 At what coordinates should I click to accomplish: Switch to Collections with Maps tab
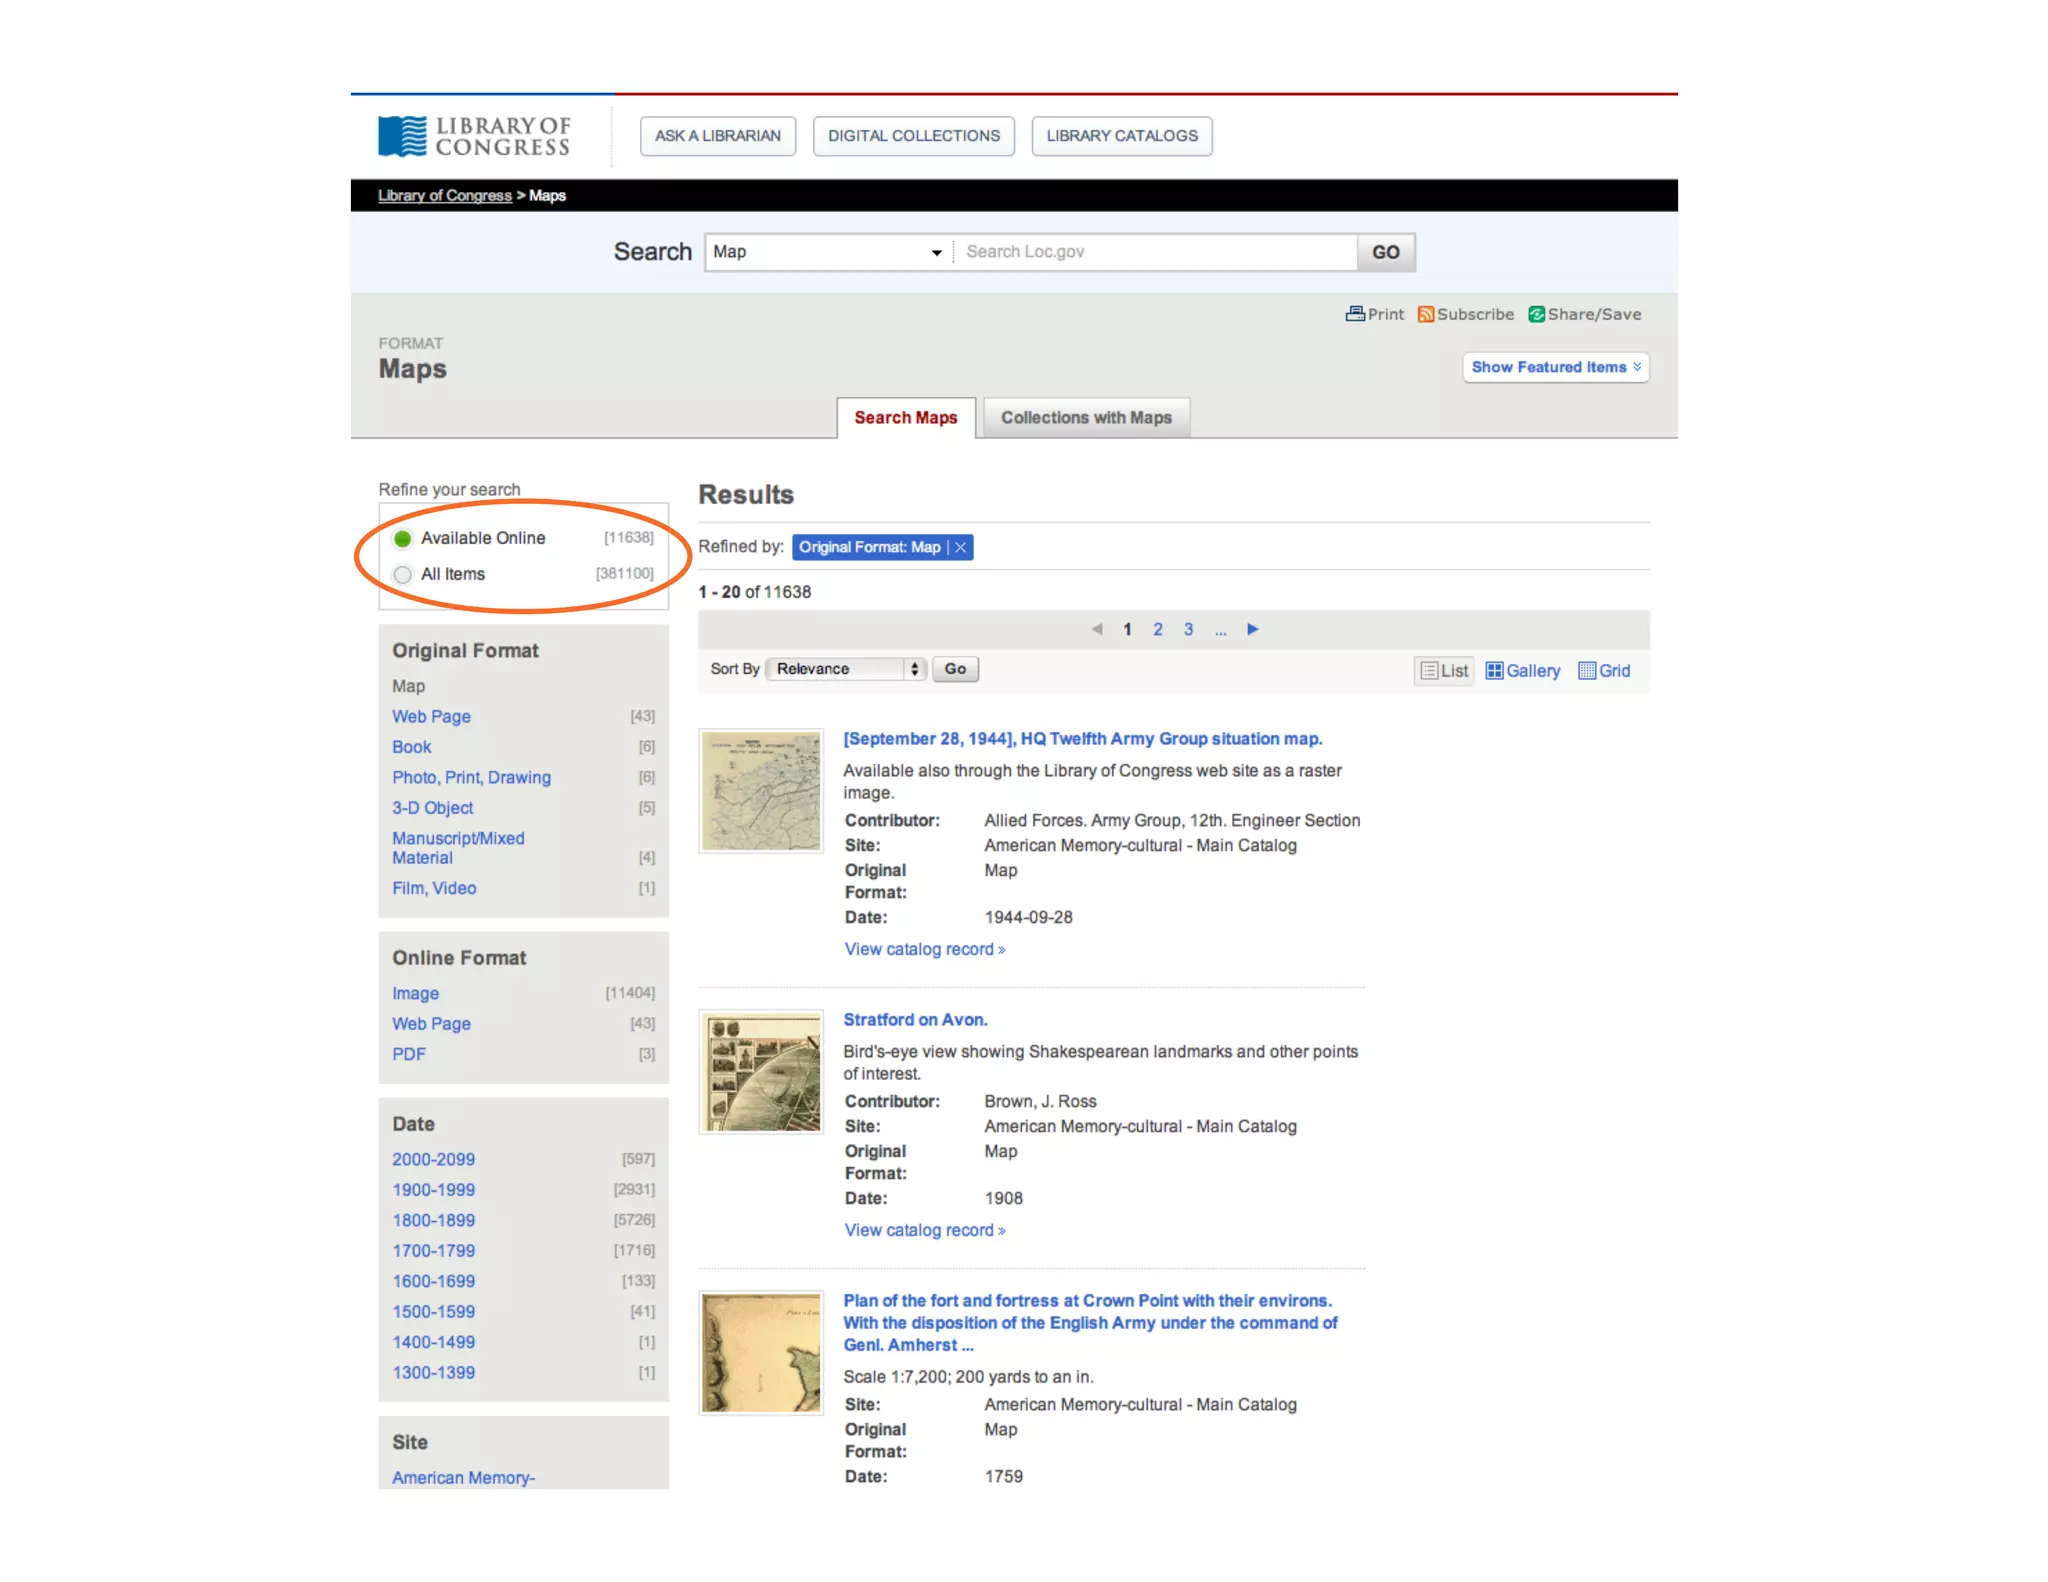(x=1086, y=418)
